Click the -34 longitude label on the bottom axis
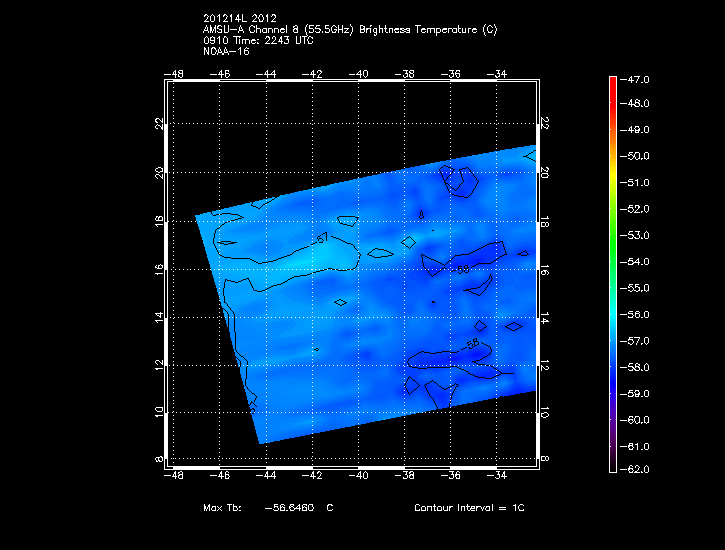Viewport: 725px width, 550px height. click(x=497, y=476)
